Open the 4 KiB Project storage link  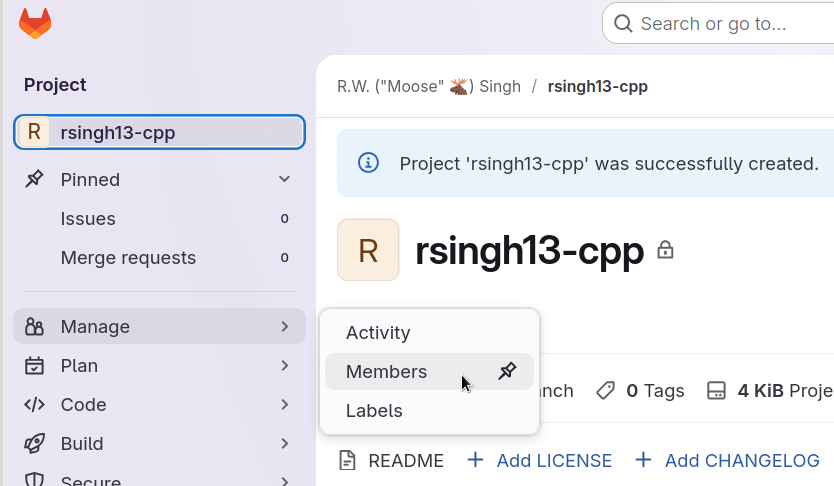(x=770, y=391)
